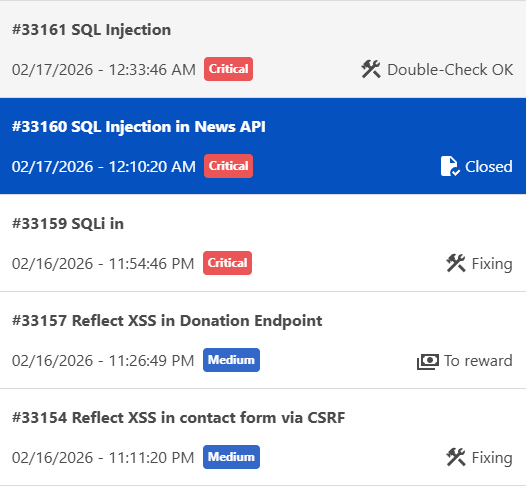Click the Critical badge on report #33160

[x=228, y=166]
